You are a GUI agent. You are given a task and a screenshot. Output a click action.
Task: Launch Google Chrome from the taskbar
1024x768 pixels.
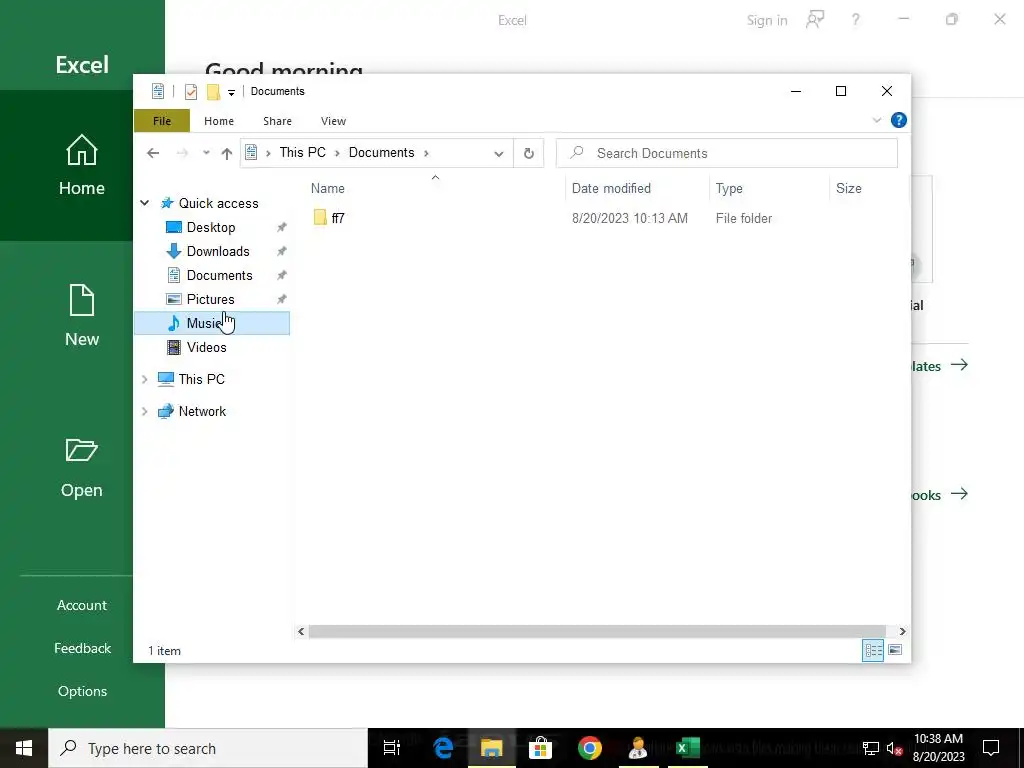[590, 748]
